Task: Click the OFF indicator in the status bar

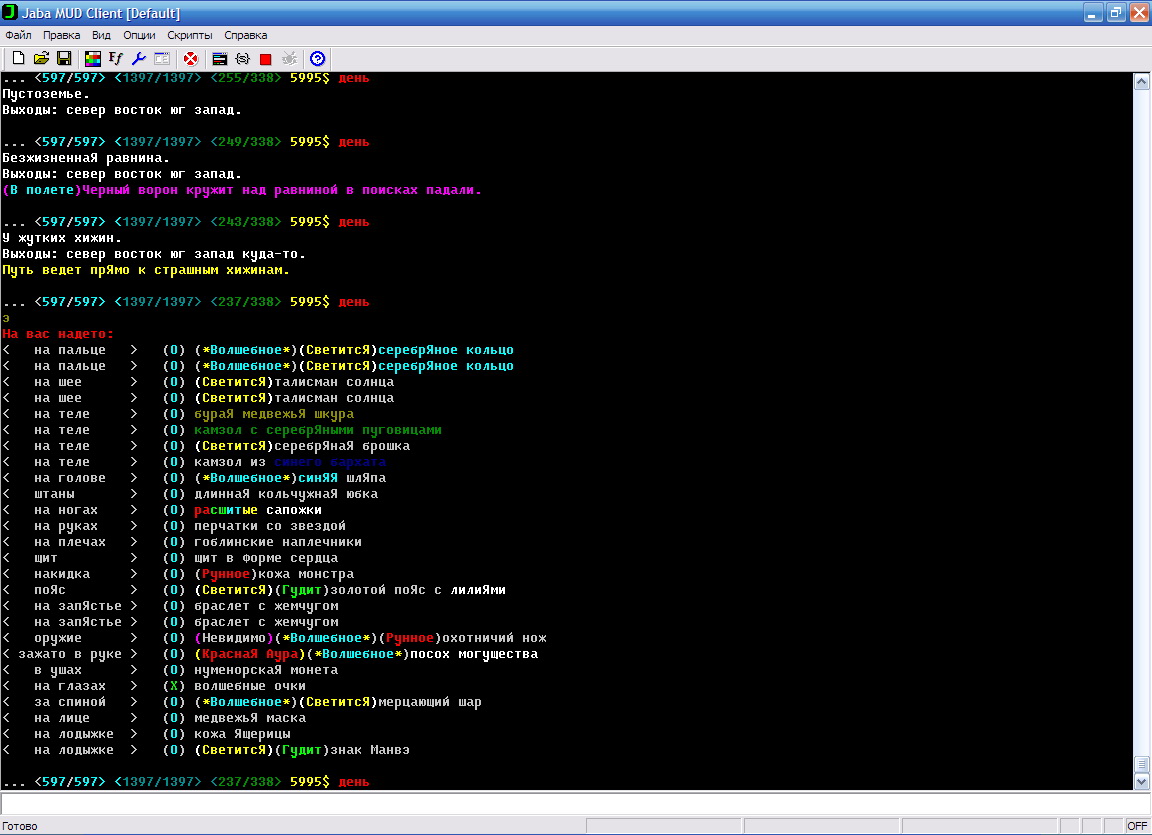Action: click(1137, 826)
